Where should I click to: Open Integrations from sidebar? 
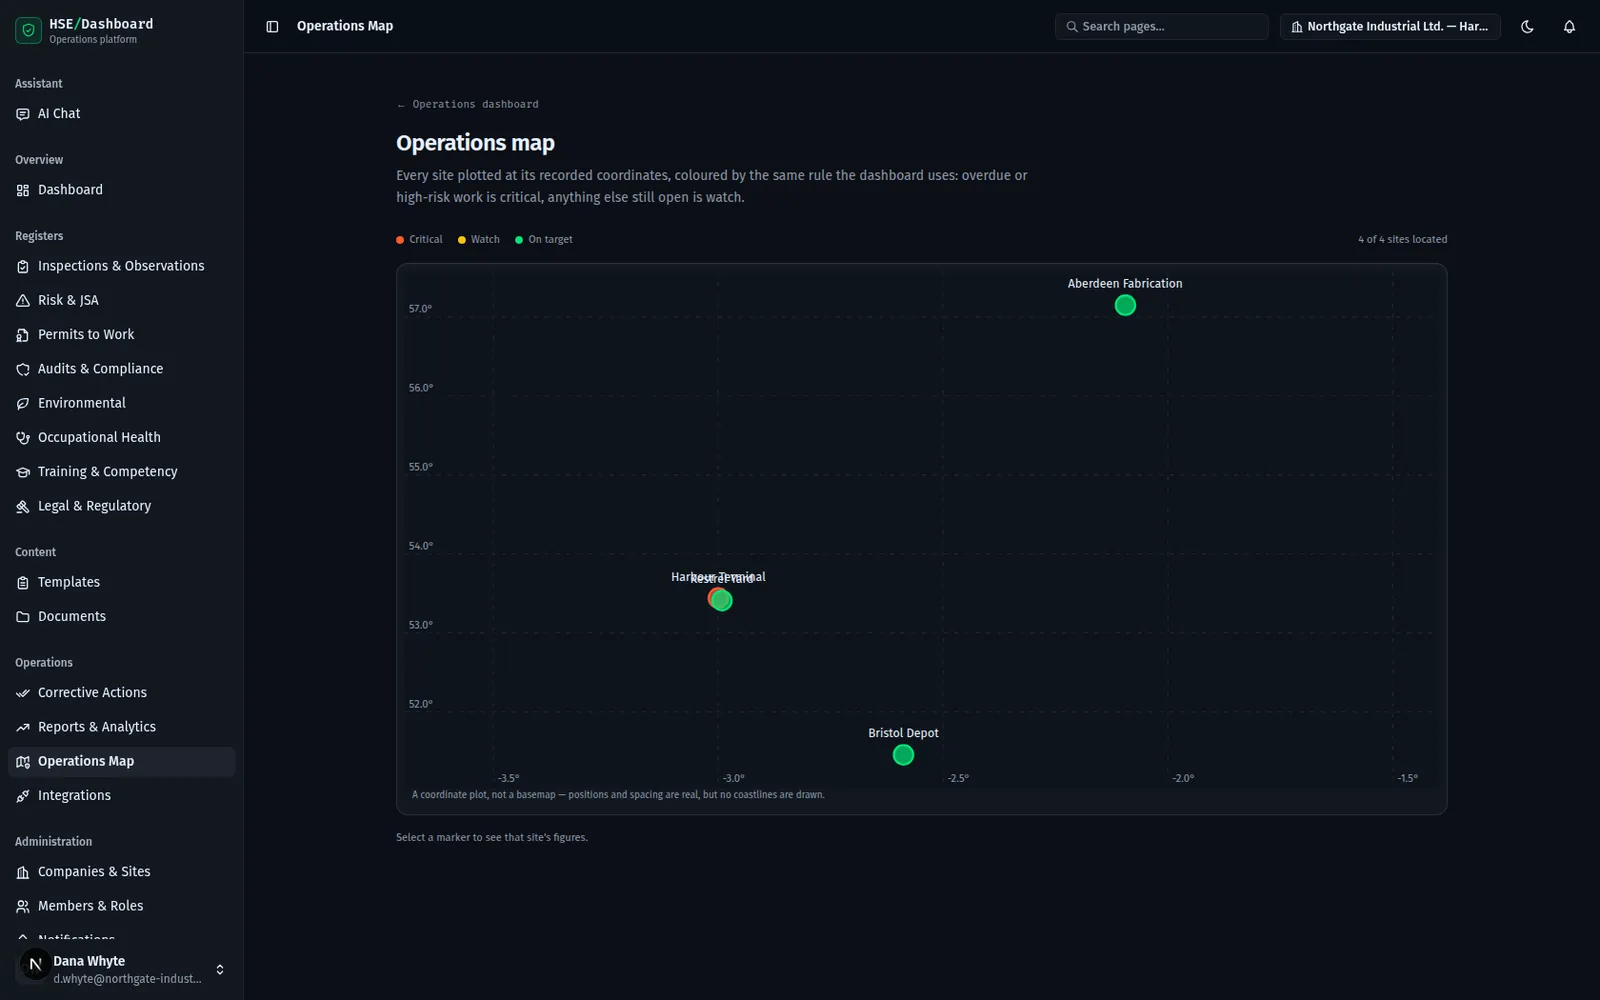(121, 796)
